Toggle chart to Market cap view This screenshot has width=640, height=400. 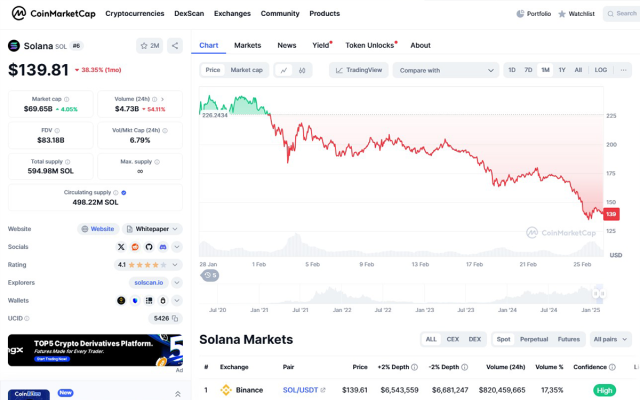(246, 70)
